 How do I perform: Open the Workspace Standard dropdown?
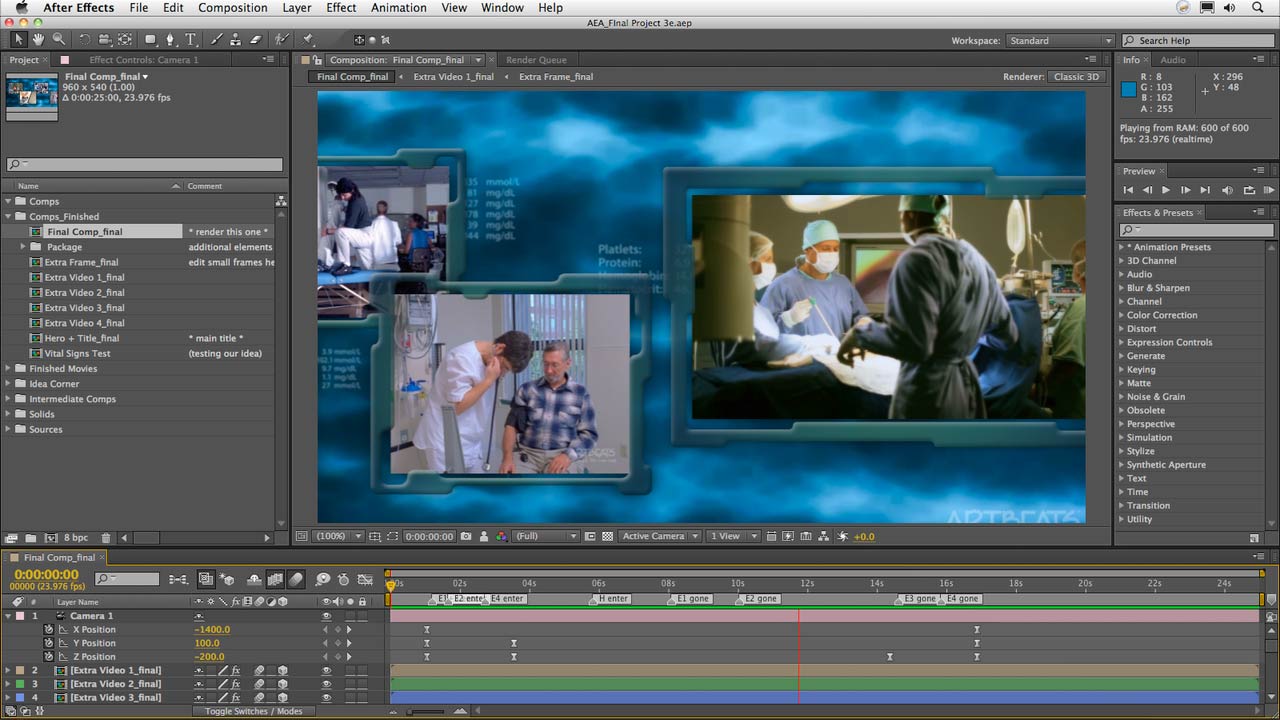click(1059, 40)
